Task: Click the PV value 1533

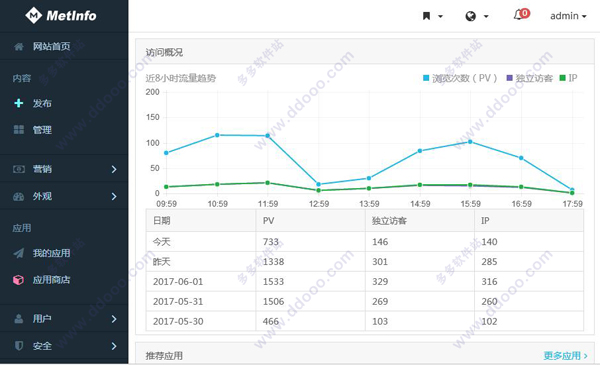Action: pos(273,282)
